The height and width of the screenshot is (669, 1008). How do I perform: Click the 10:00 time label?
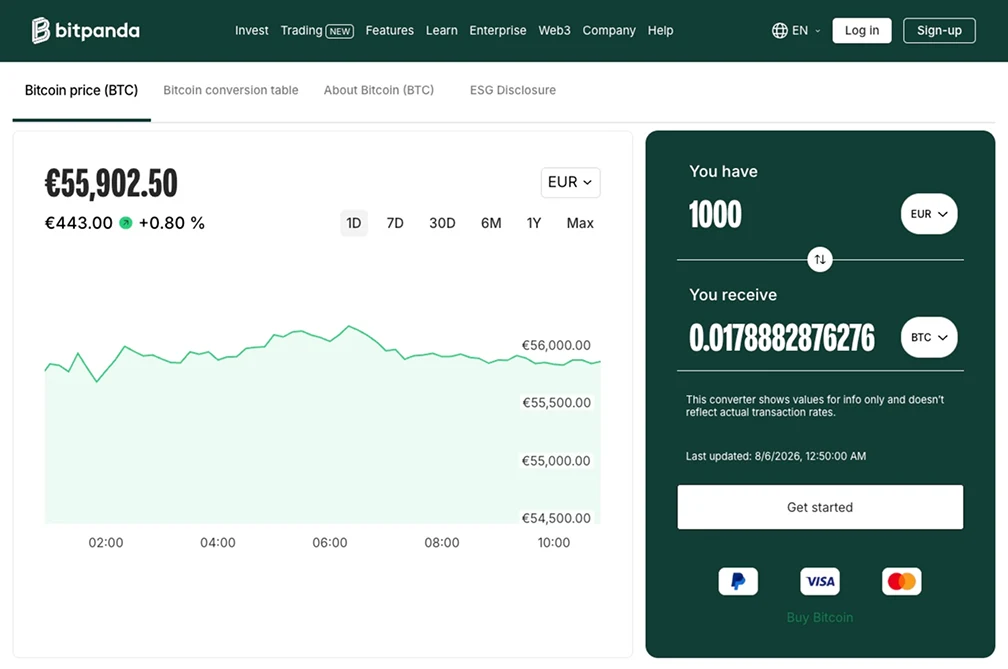coord(554,542)
